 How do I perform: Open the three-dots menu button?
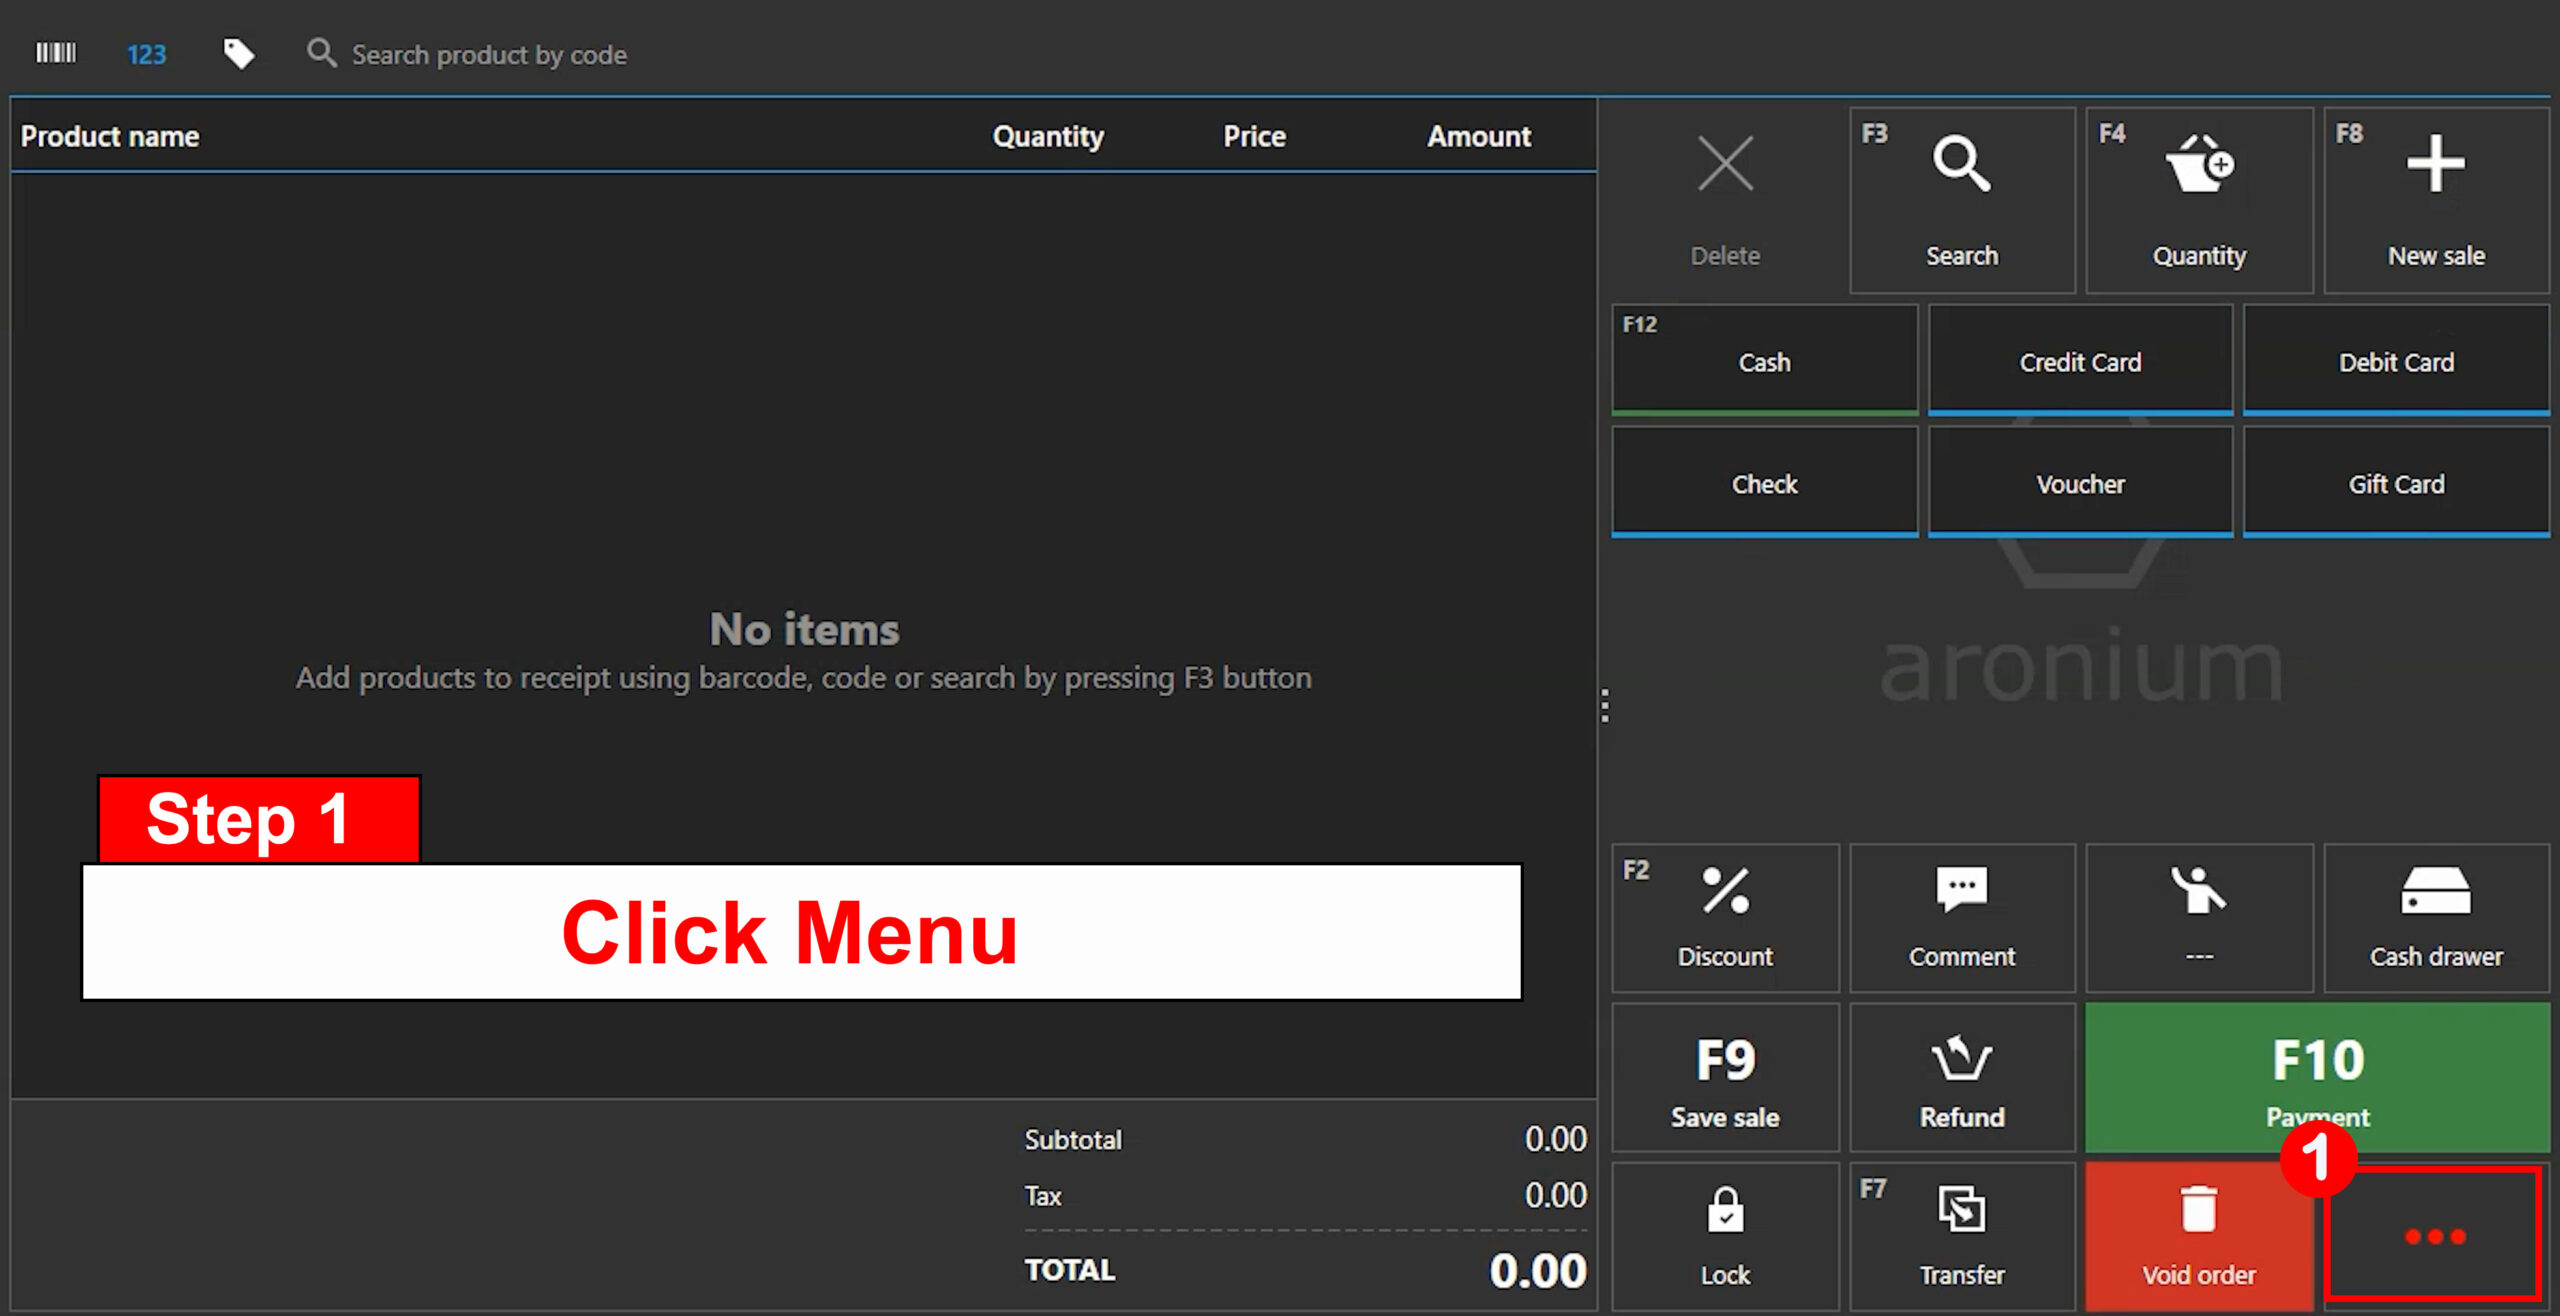pyautogui.click(x=2433, y=1236)
